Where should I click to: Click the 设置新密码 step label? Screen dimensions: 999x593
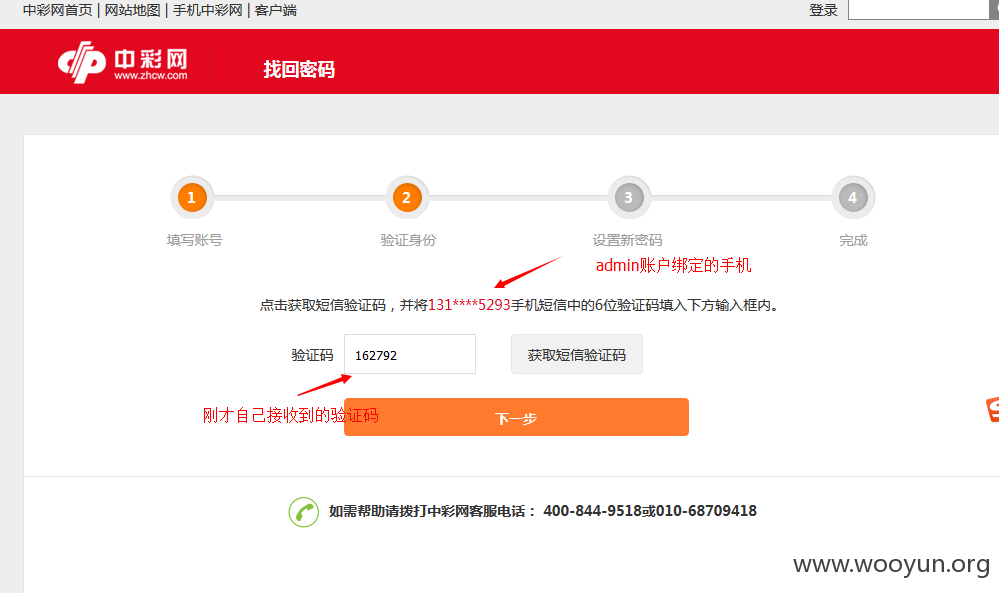pyautogui.click(x=628, y=240)
